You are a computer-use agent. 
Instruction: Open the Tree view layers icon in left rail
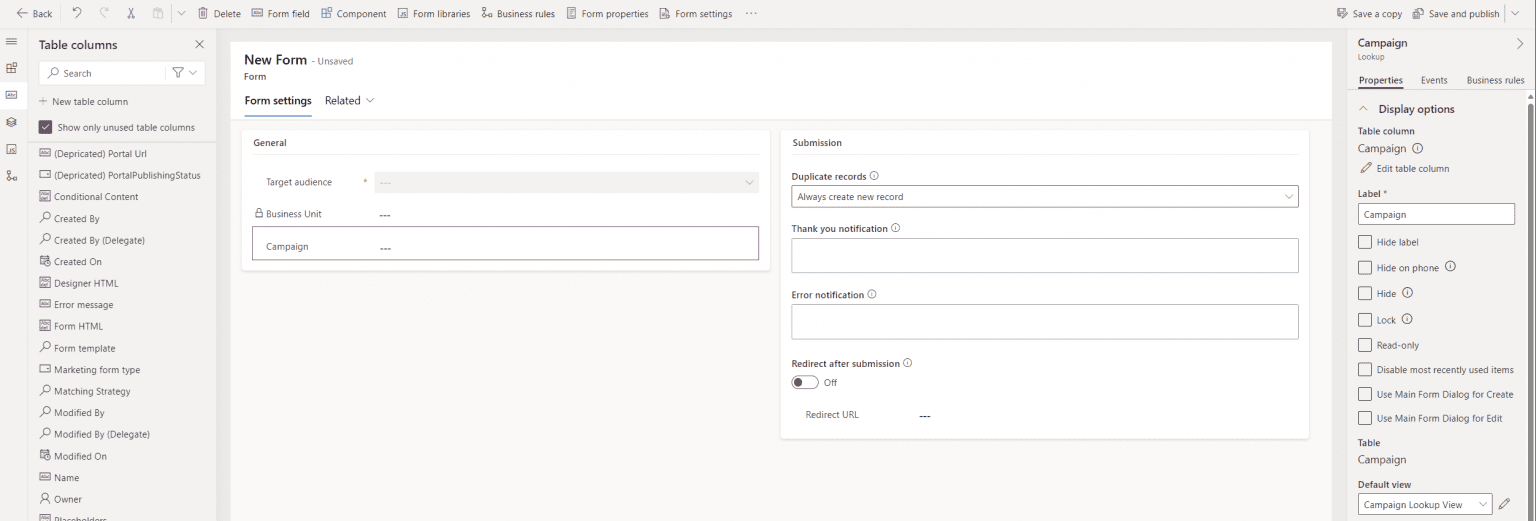[12, 122]
